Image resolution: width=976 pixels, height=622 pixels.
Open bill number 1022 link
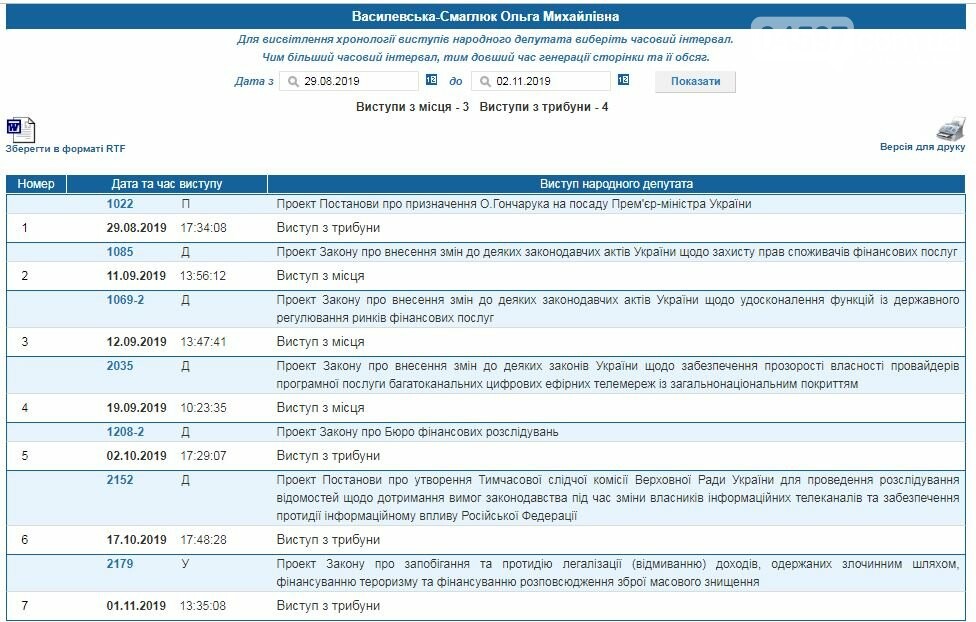120,204
